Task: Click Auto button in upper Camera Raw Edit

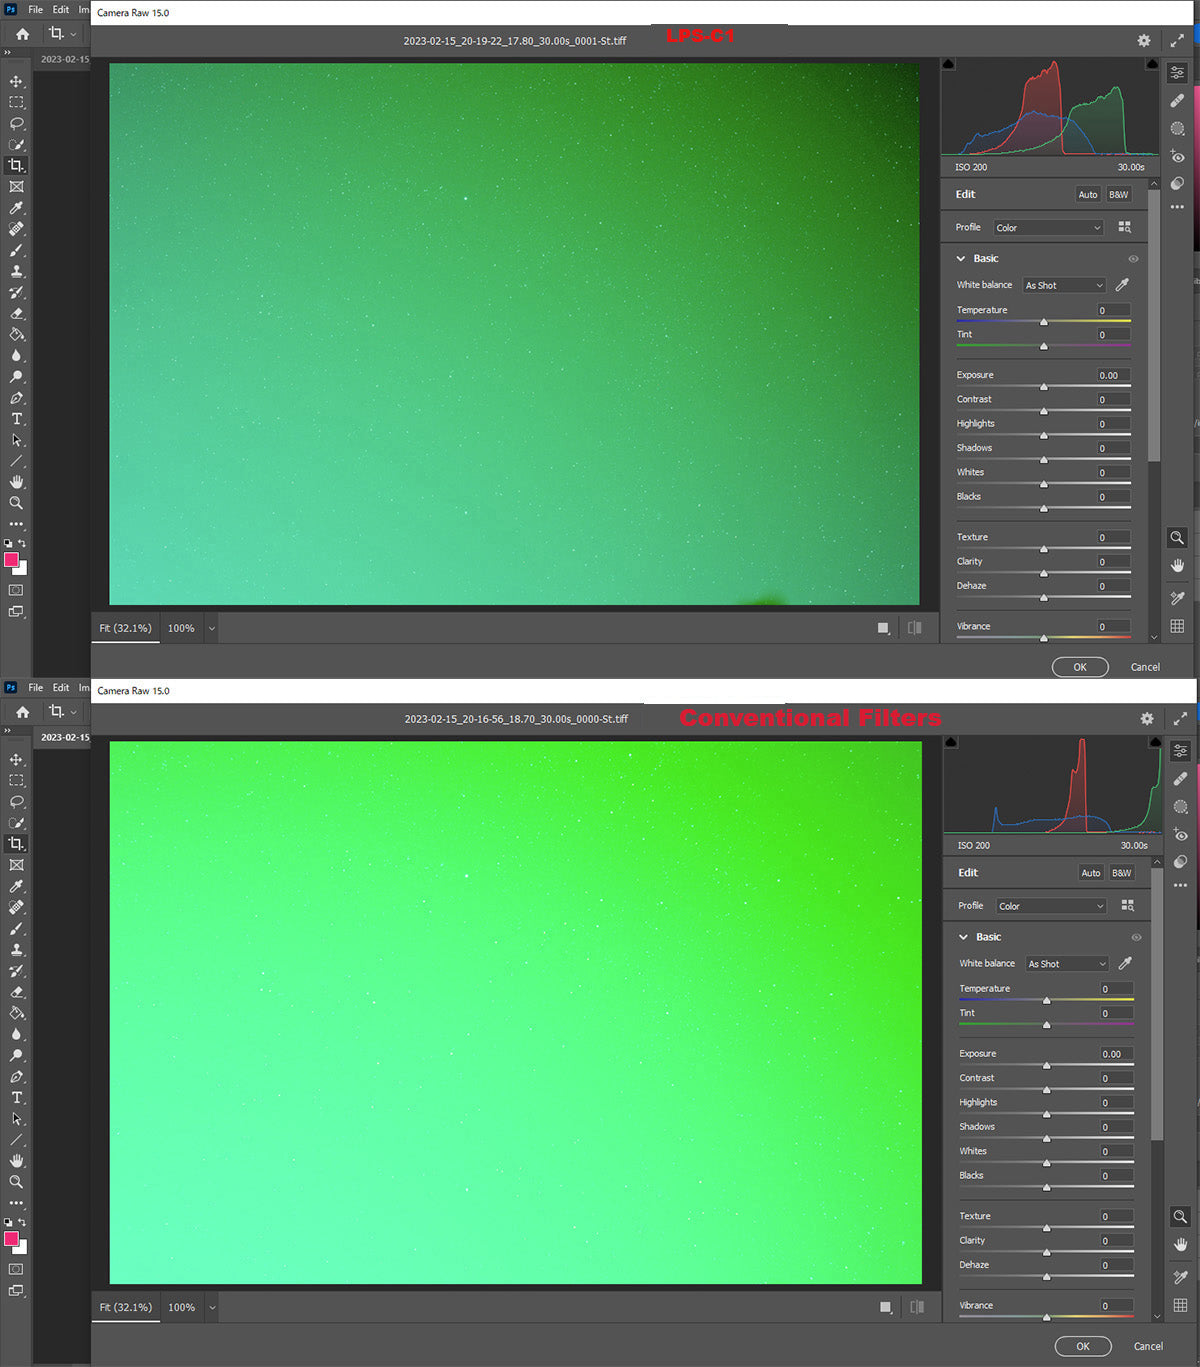Action: tap(1088, 195)
